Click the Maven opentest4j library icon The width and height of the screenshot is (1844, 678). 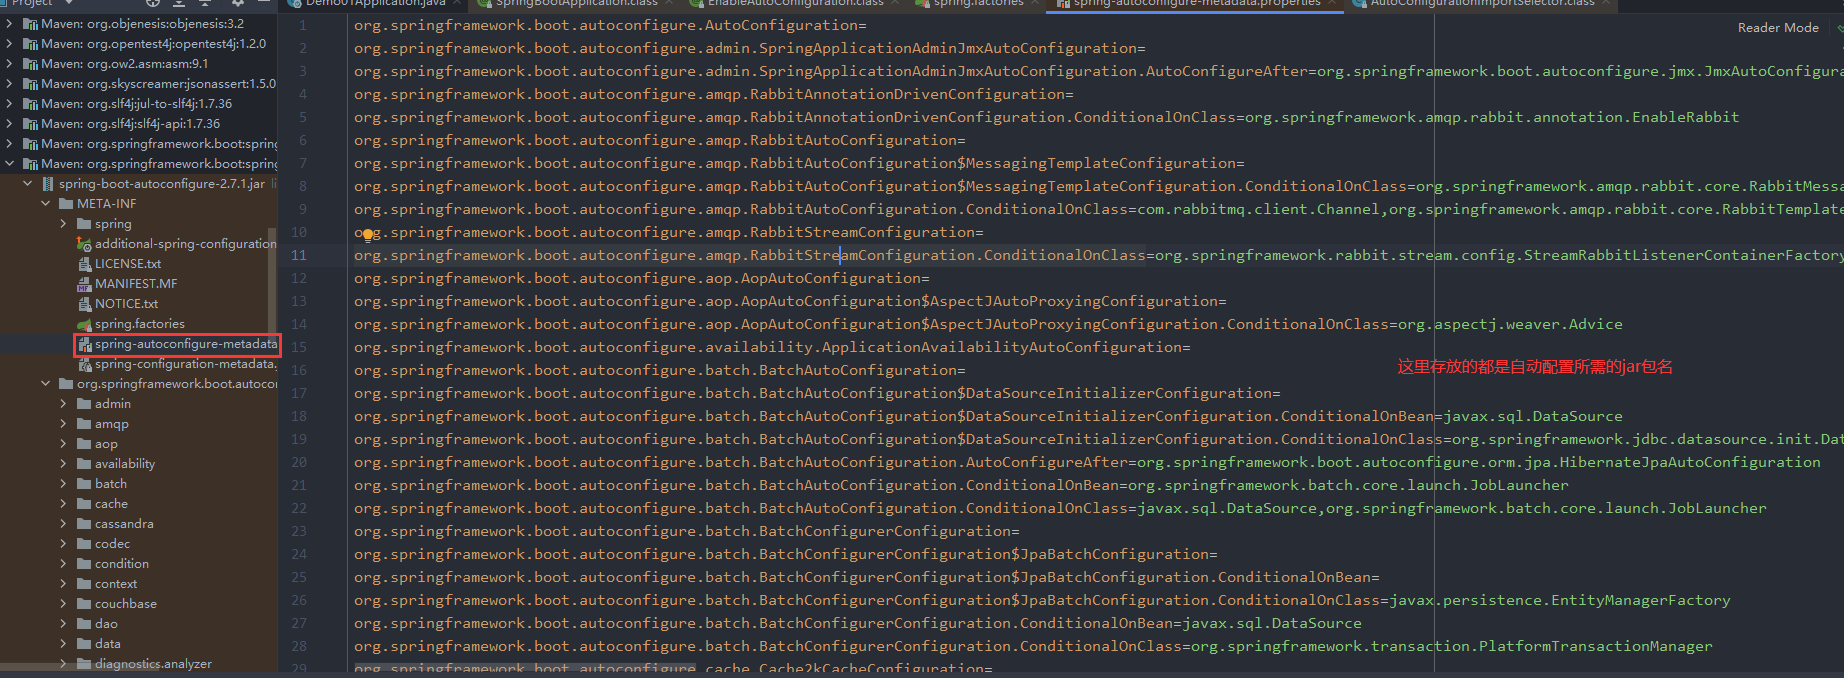(30, 44)
